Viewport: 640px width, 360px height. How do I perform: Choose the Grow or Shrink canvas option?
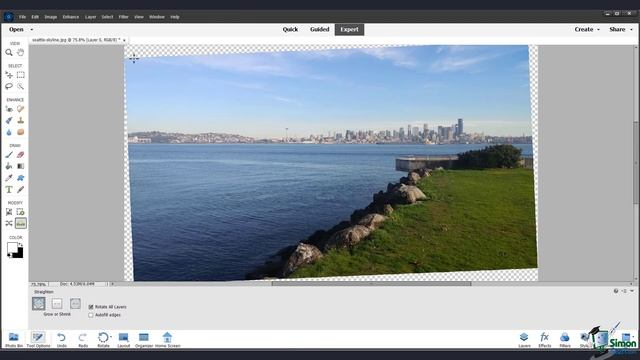[39, 303]
